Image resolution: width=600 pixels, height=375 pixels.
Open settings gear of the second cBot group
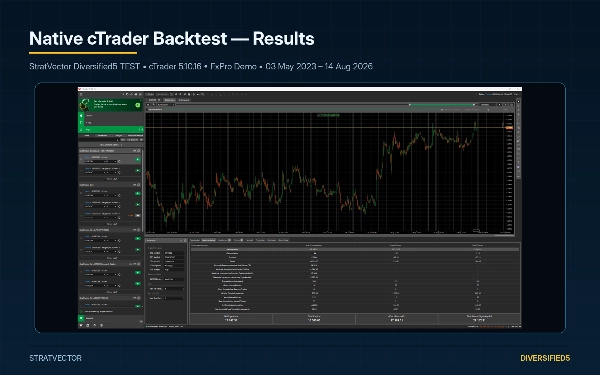[139, 185]
